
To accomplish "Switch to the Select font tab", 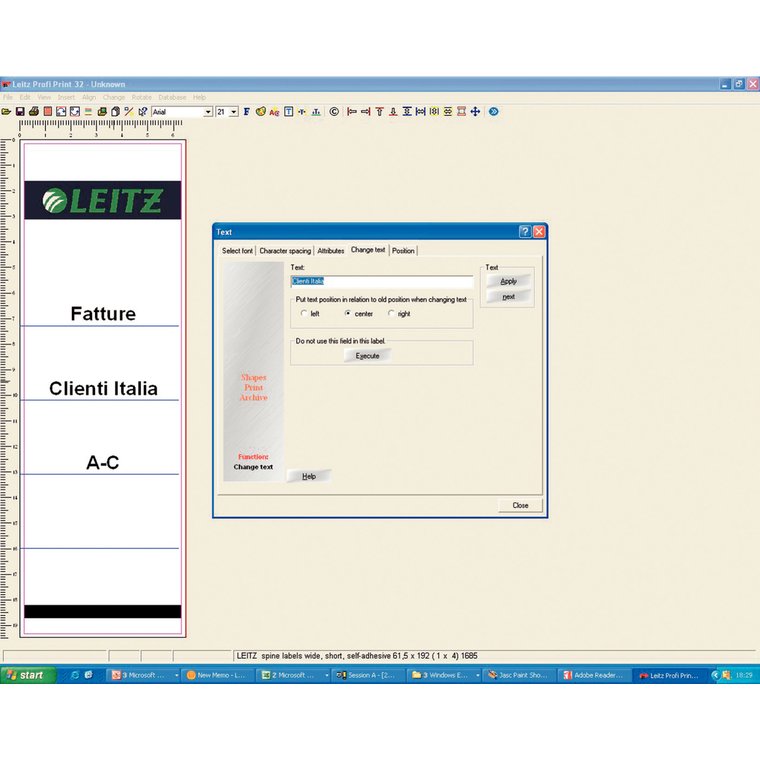I will point(238,251).
